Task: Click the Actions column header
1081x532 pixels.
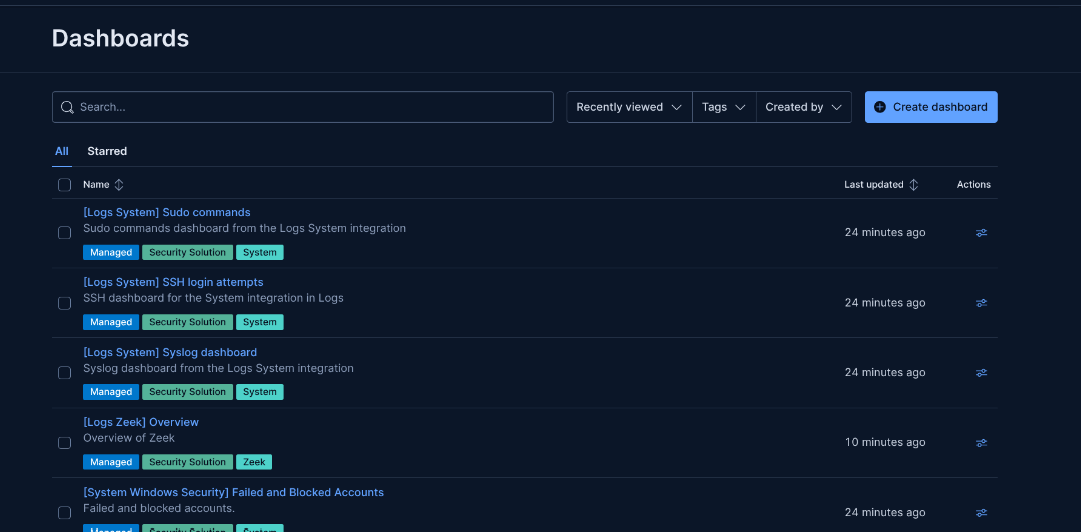Action: click(x=973, y=185)
